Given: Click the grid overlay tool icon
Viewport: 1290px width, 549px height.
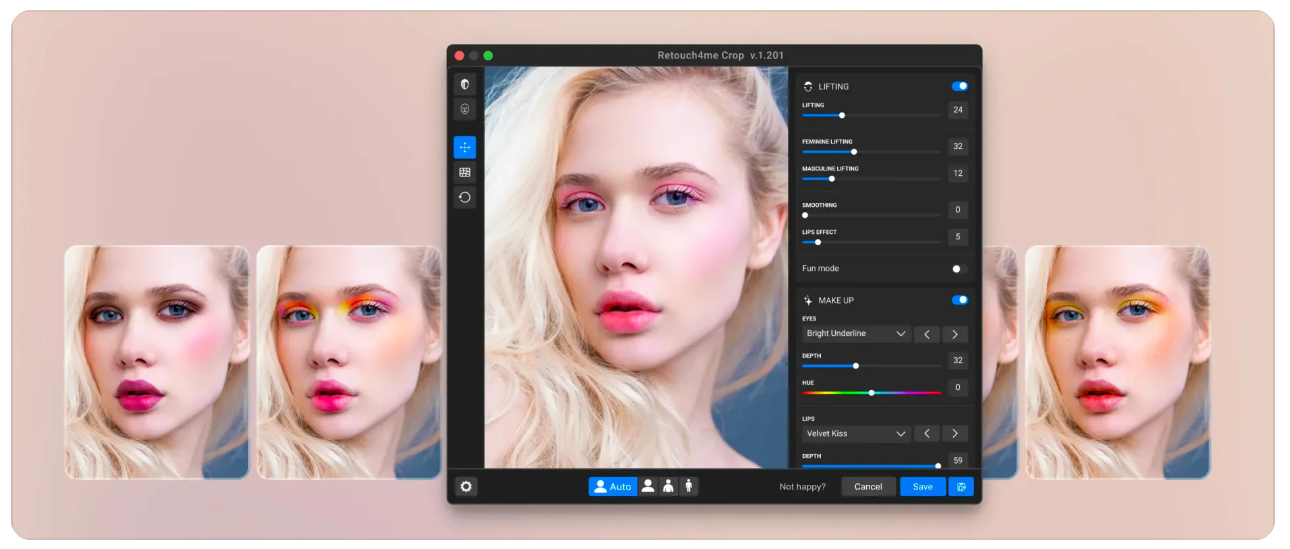Looking at the screenshot, I should point(465,172).
